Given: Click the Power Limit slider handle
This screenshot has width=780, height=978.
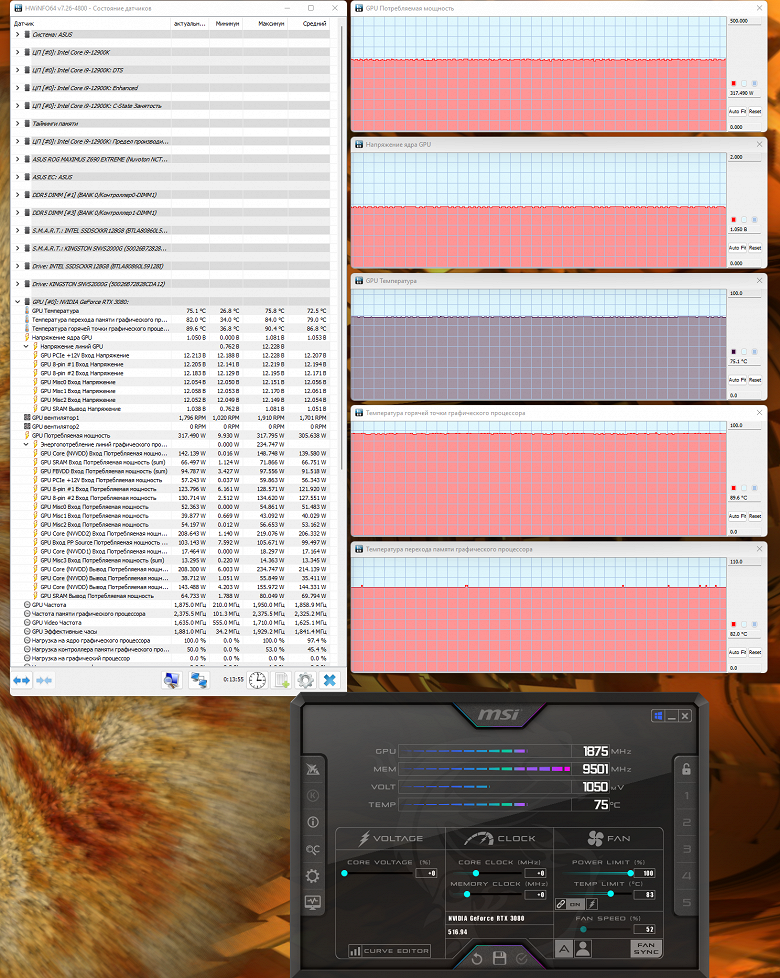Looking at the screenshot, I should coord(630,873).
